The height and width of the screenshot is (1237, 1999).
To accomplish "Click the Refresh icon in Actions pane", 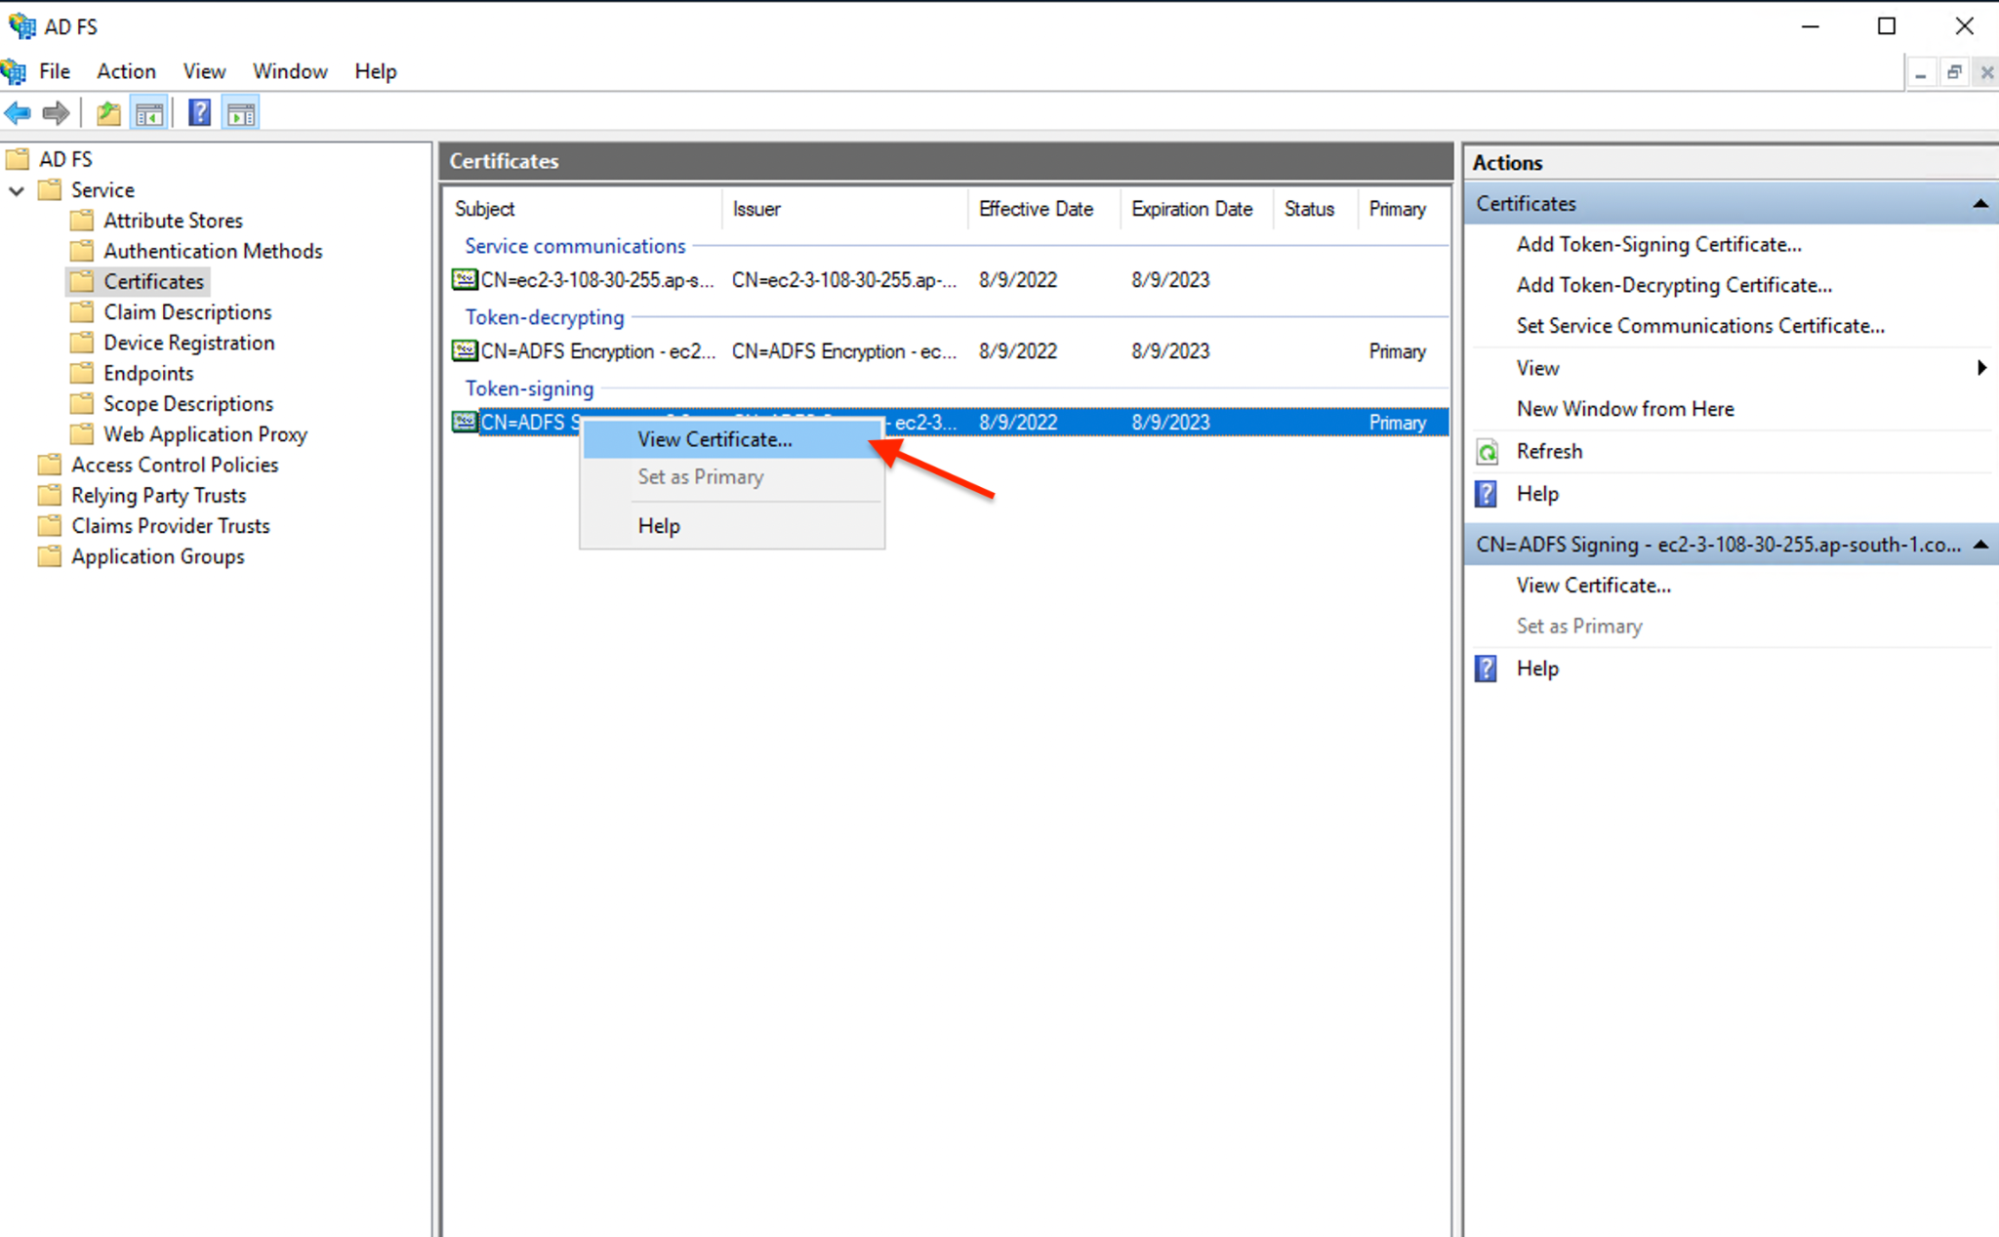I will [1487, 452].
